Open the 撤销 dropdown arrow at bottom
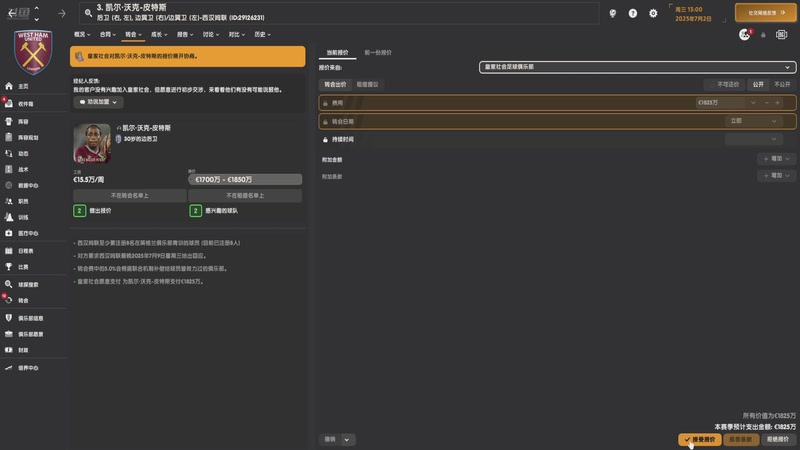The image size is (800, 450). [347, 439]
